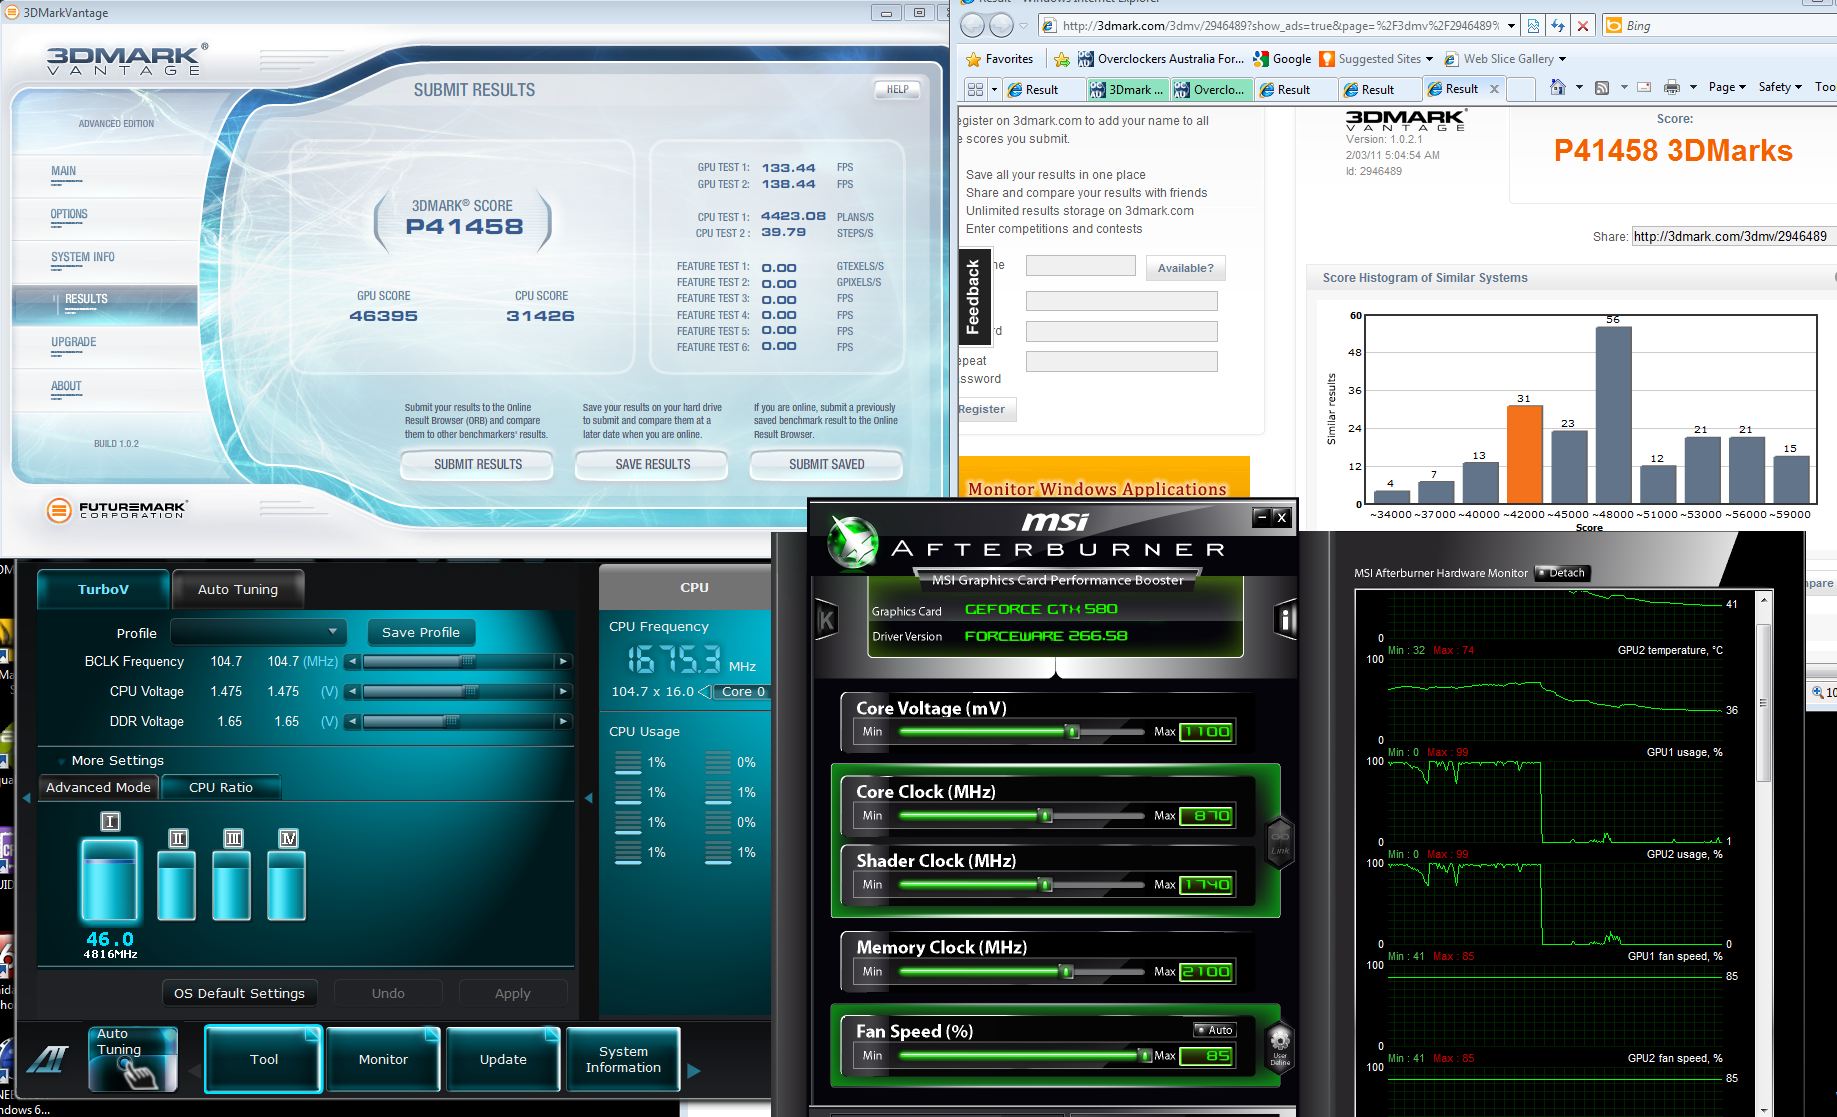Viewport: 1837px width, 1117px height.
Task: Click the Compatibility View icon in address bar
Action: (1534, 26)
